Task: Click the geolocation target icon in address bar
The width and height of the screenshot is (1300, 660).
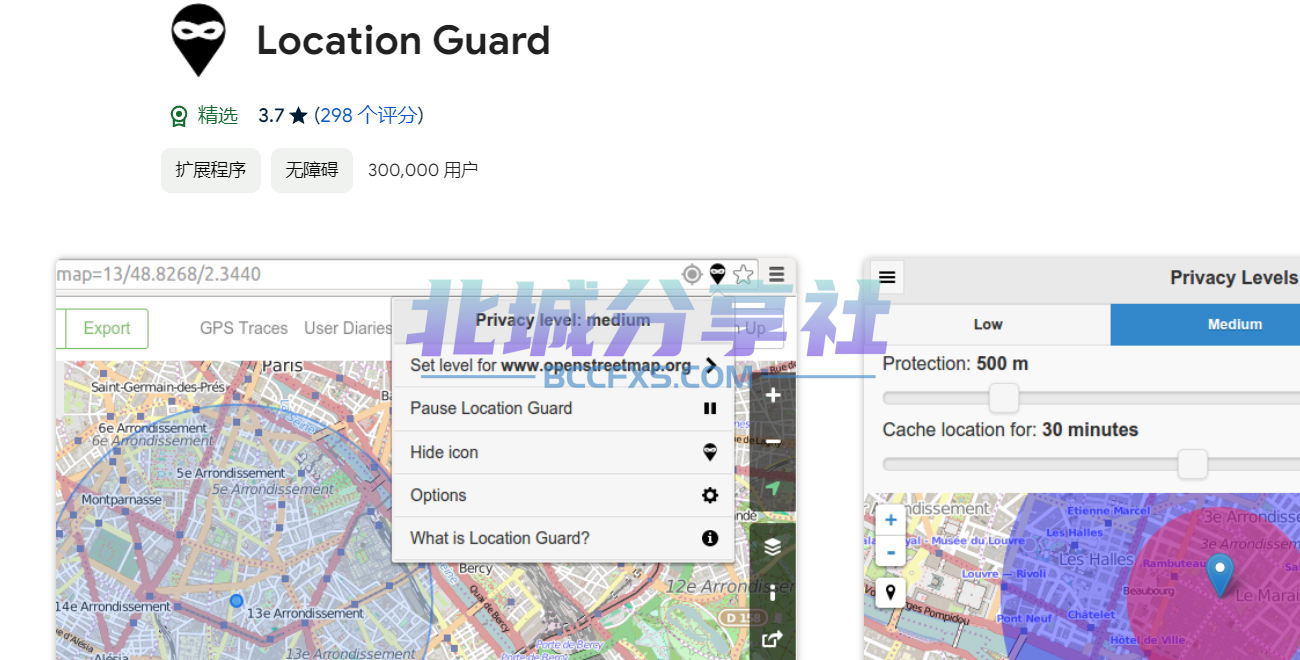Action: point(692,274)
